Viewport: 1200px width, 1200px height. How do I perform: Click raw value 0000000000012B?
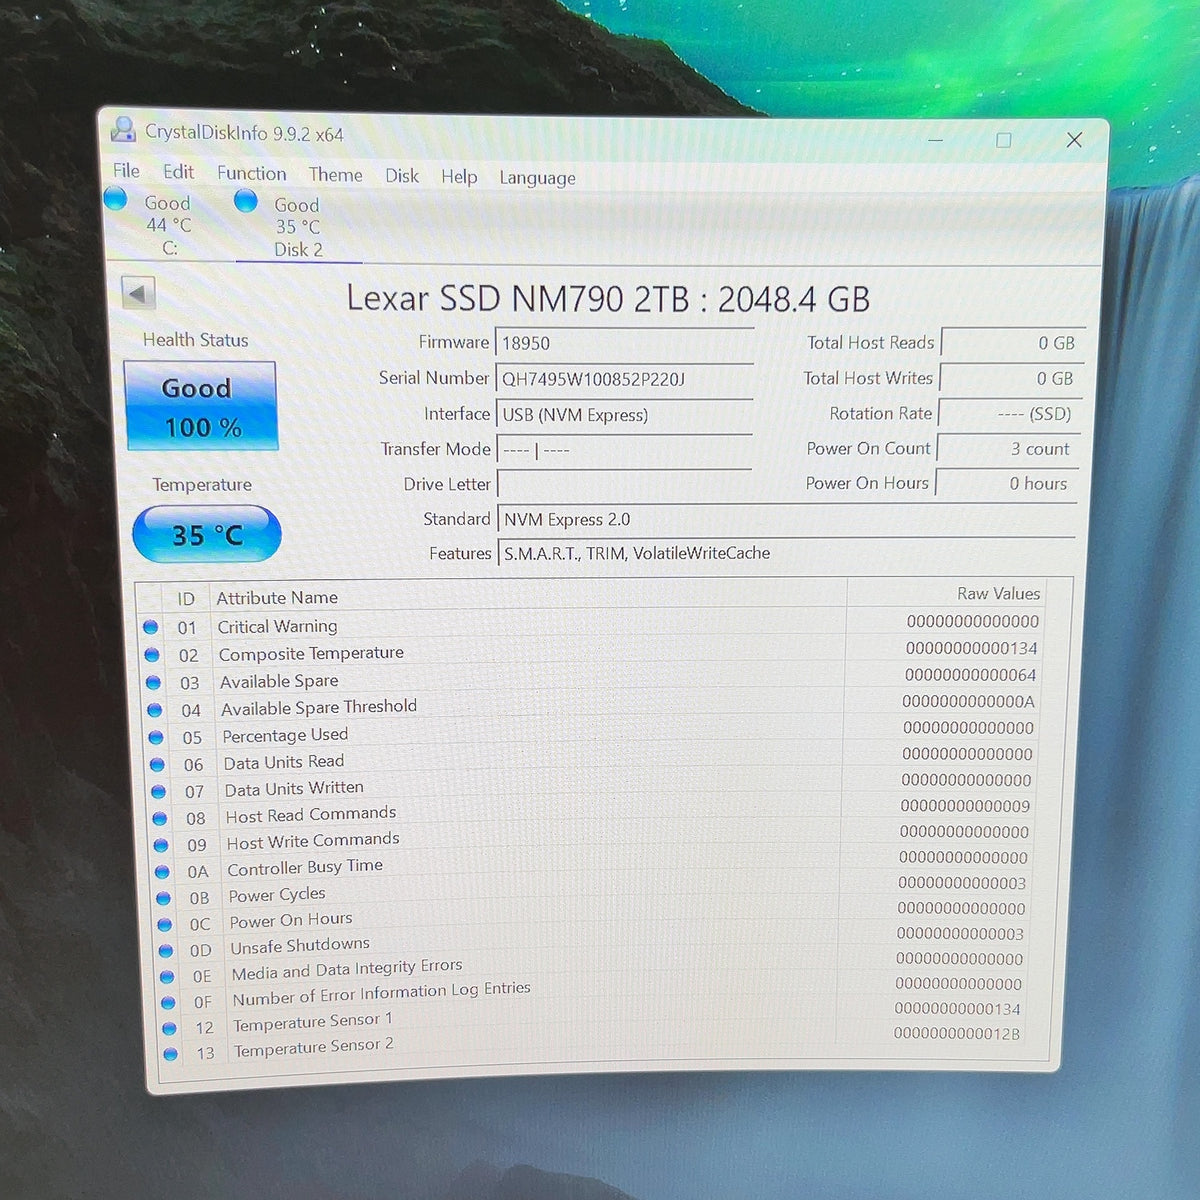957,1034
